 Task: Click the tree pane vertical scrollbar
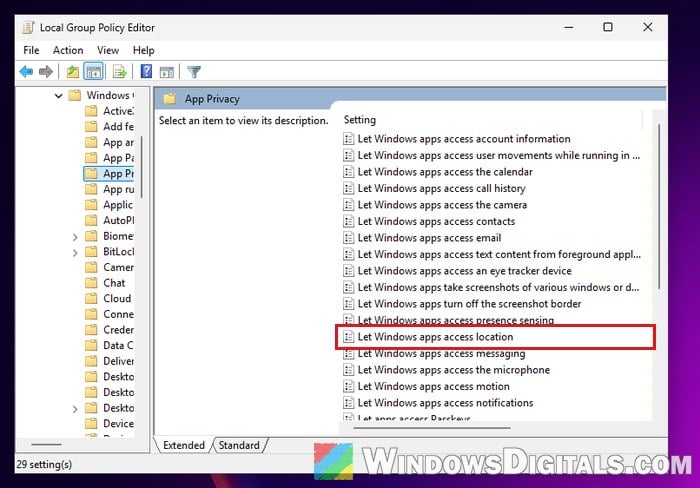[x=142, y=166]
